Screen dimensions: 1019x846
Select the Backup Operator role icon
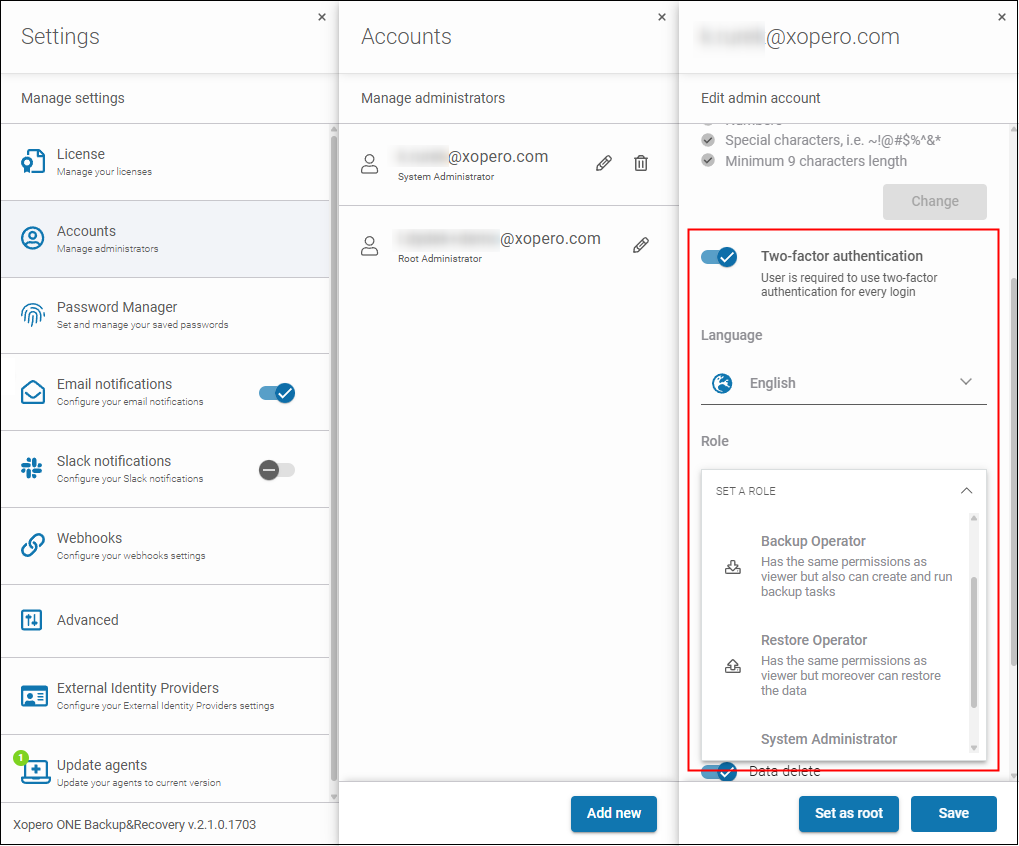[732, 566]
